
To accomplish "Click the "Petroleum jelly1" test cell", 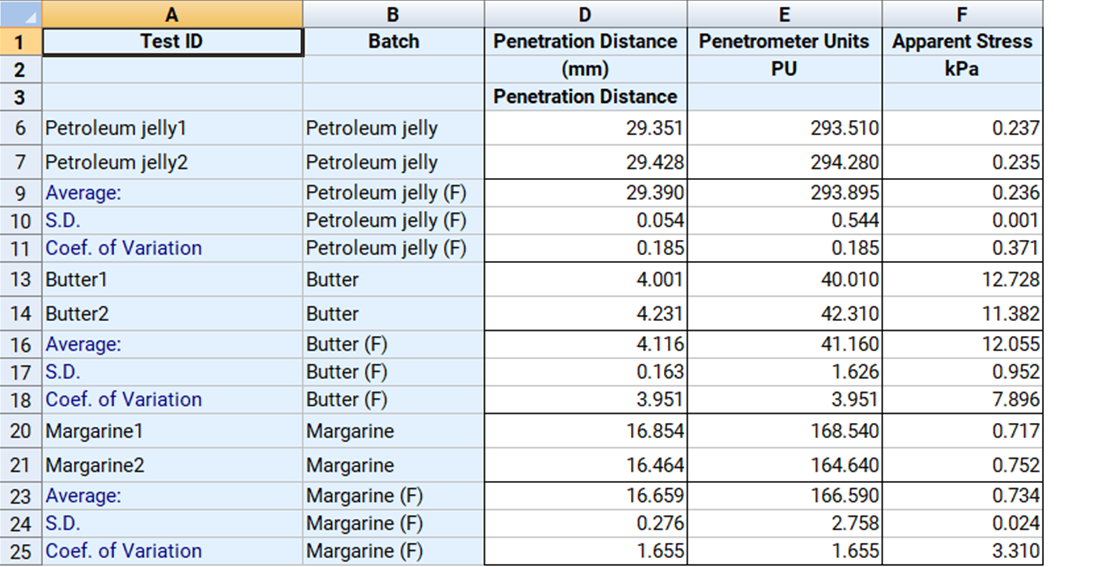I will pyautogui.click(x=172, y=129).
